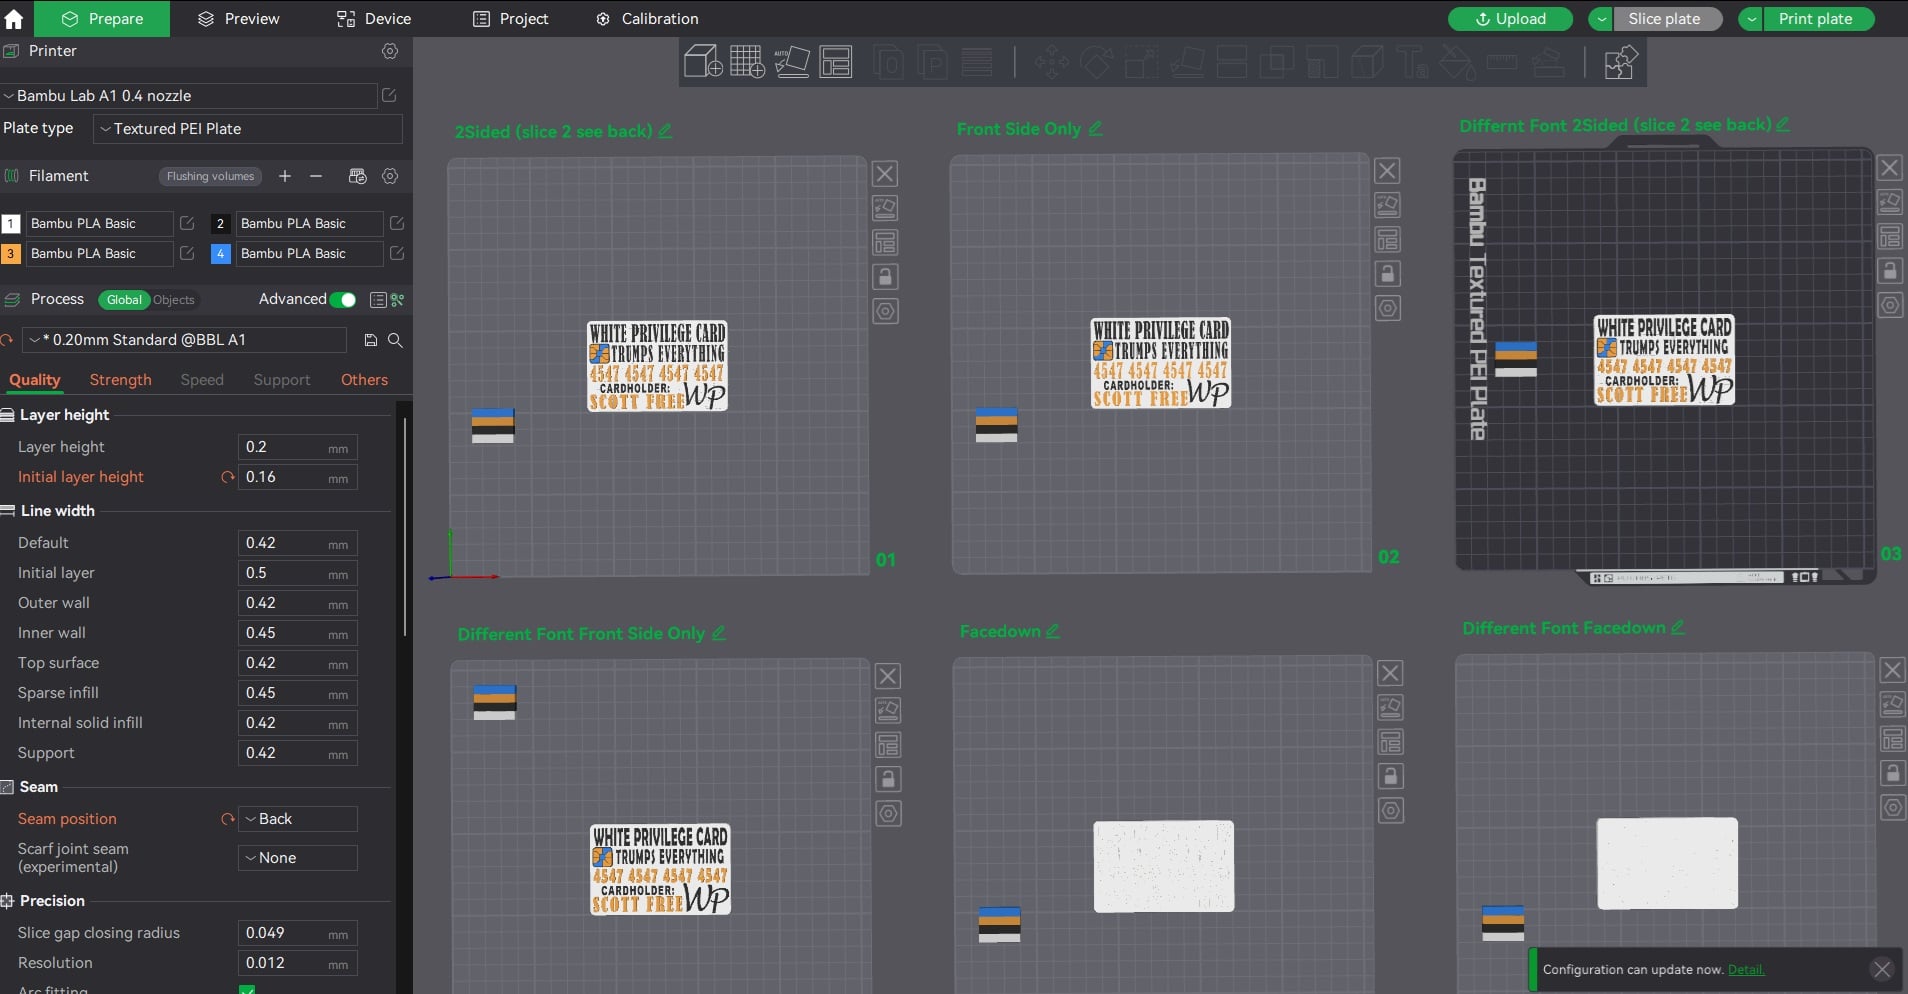Edit filament 4 preset icon

click(x=397, y=253)
